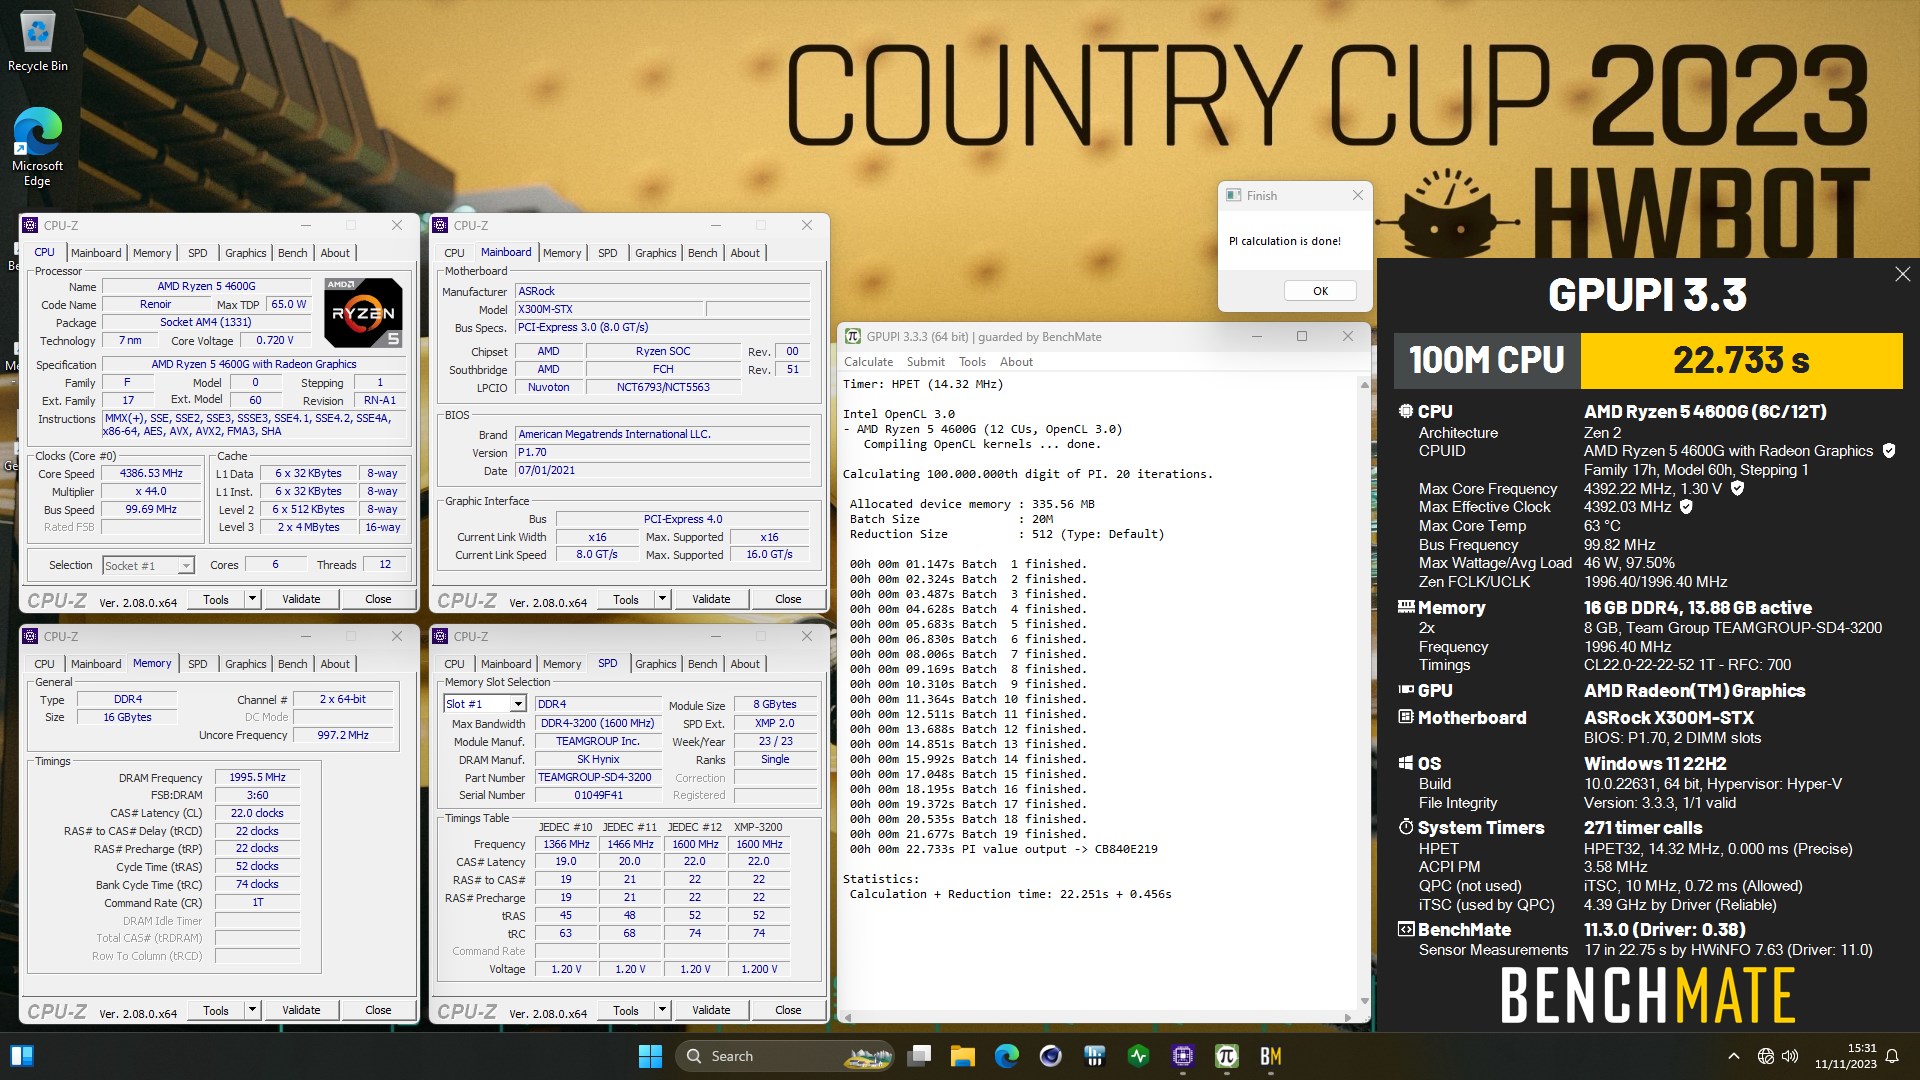Screen dimensions: 1920x1080
Task: Click the GPUPI log scrollbar up arrow
Action: (x=1364, y=385)
